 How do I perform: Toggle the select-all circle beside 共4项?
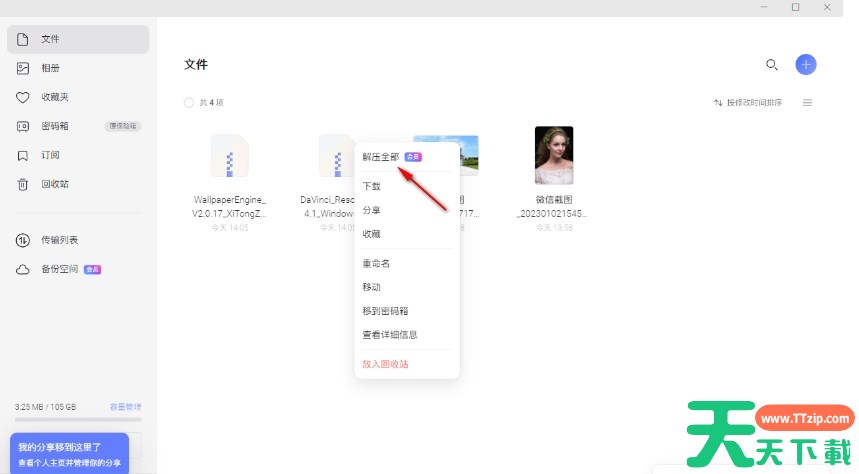tap(189, 102)
